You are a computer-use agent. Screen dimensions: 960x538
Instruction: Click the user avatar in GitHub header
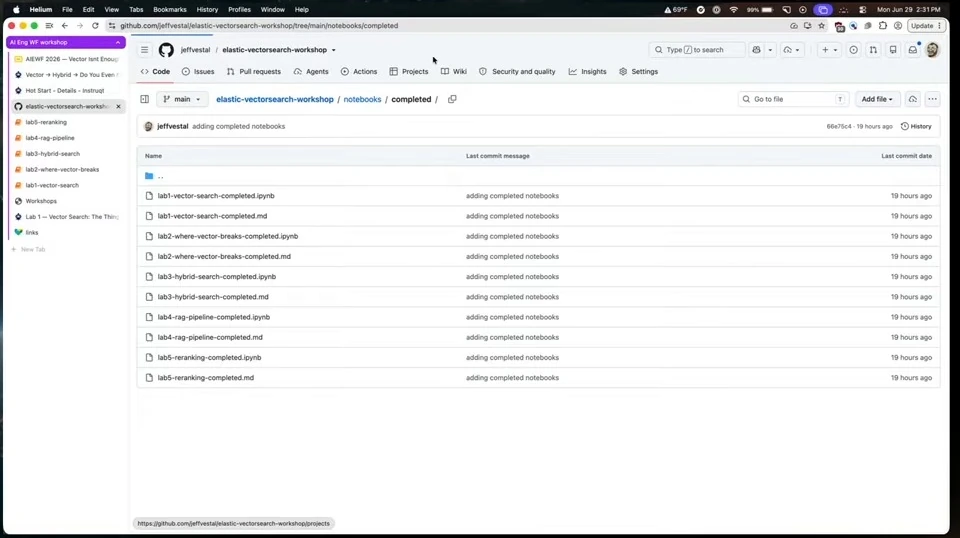[x=932, y=50]
